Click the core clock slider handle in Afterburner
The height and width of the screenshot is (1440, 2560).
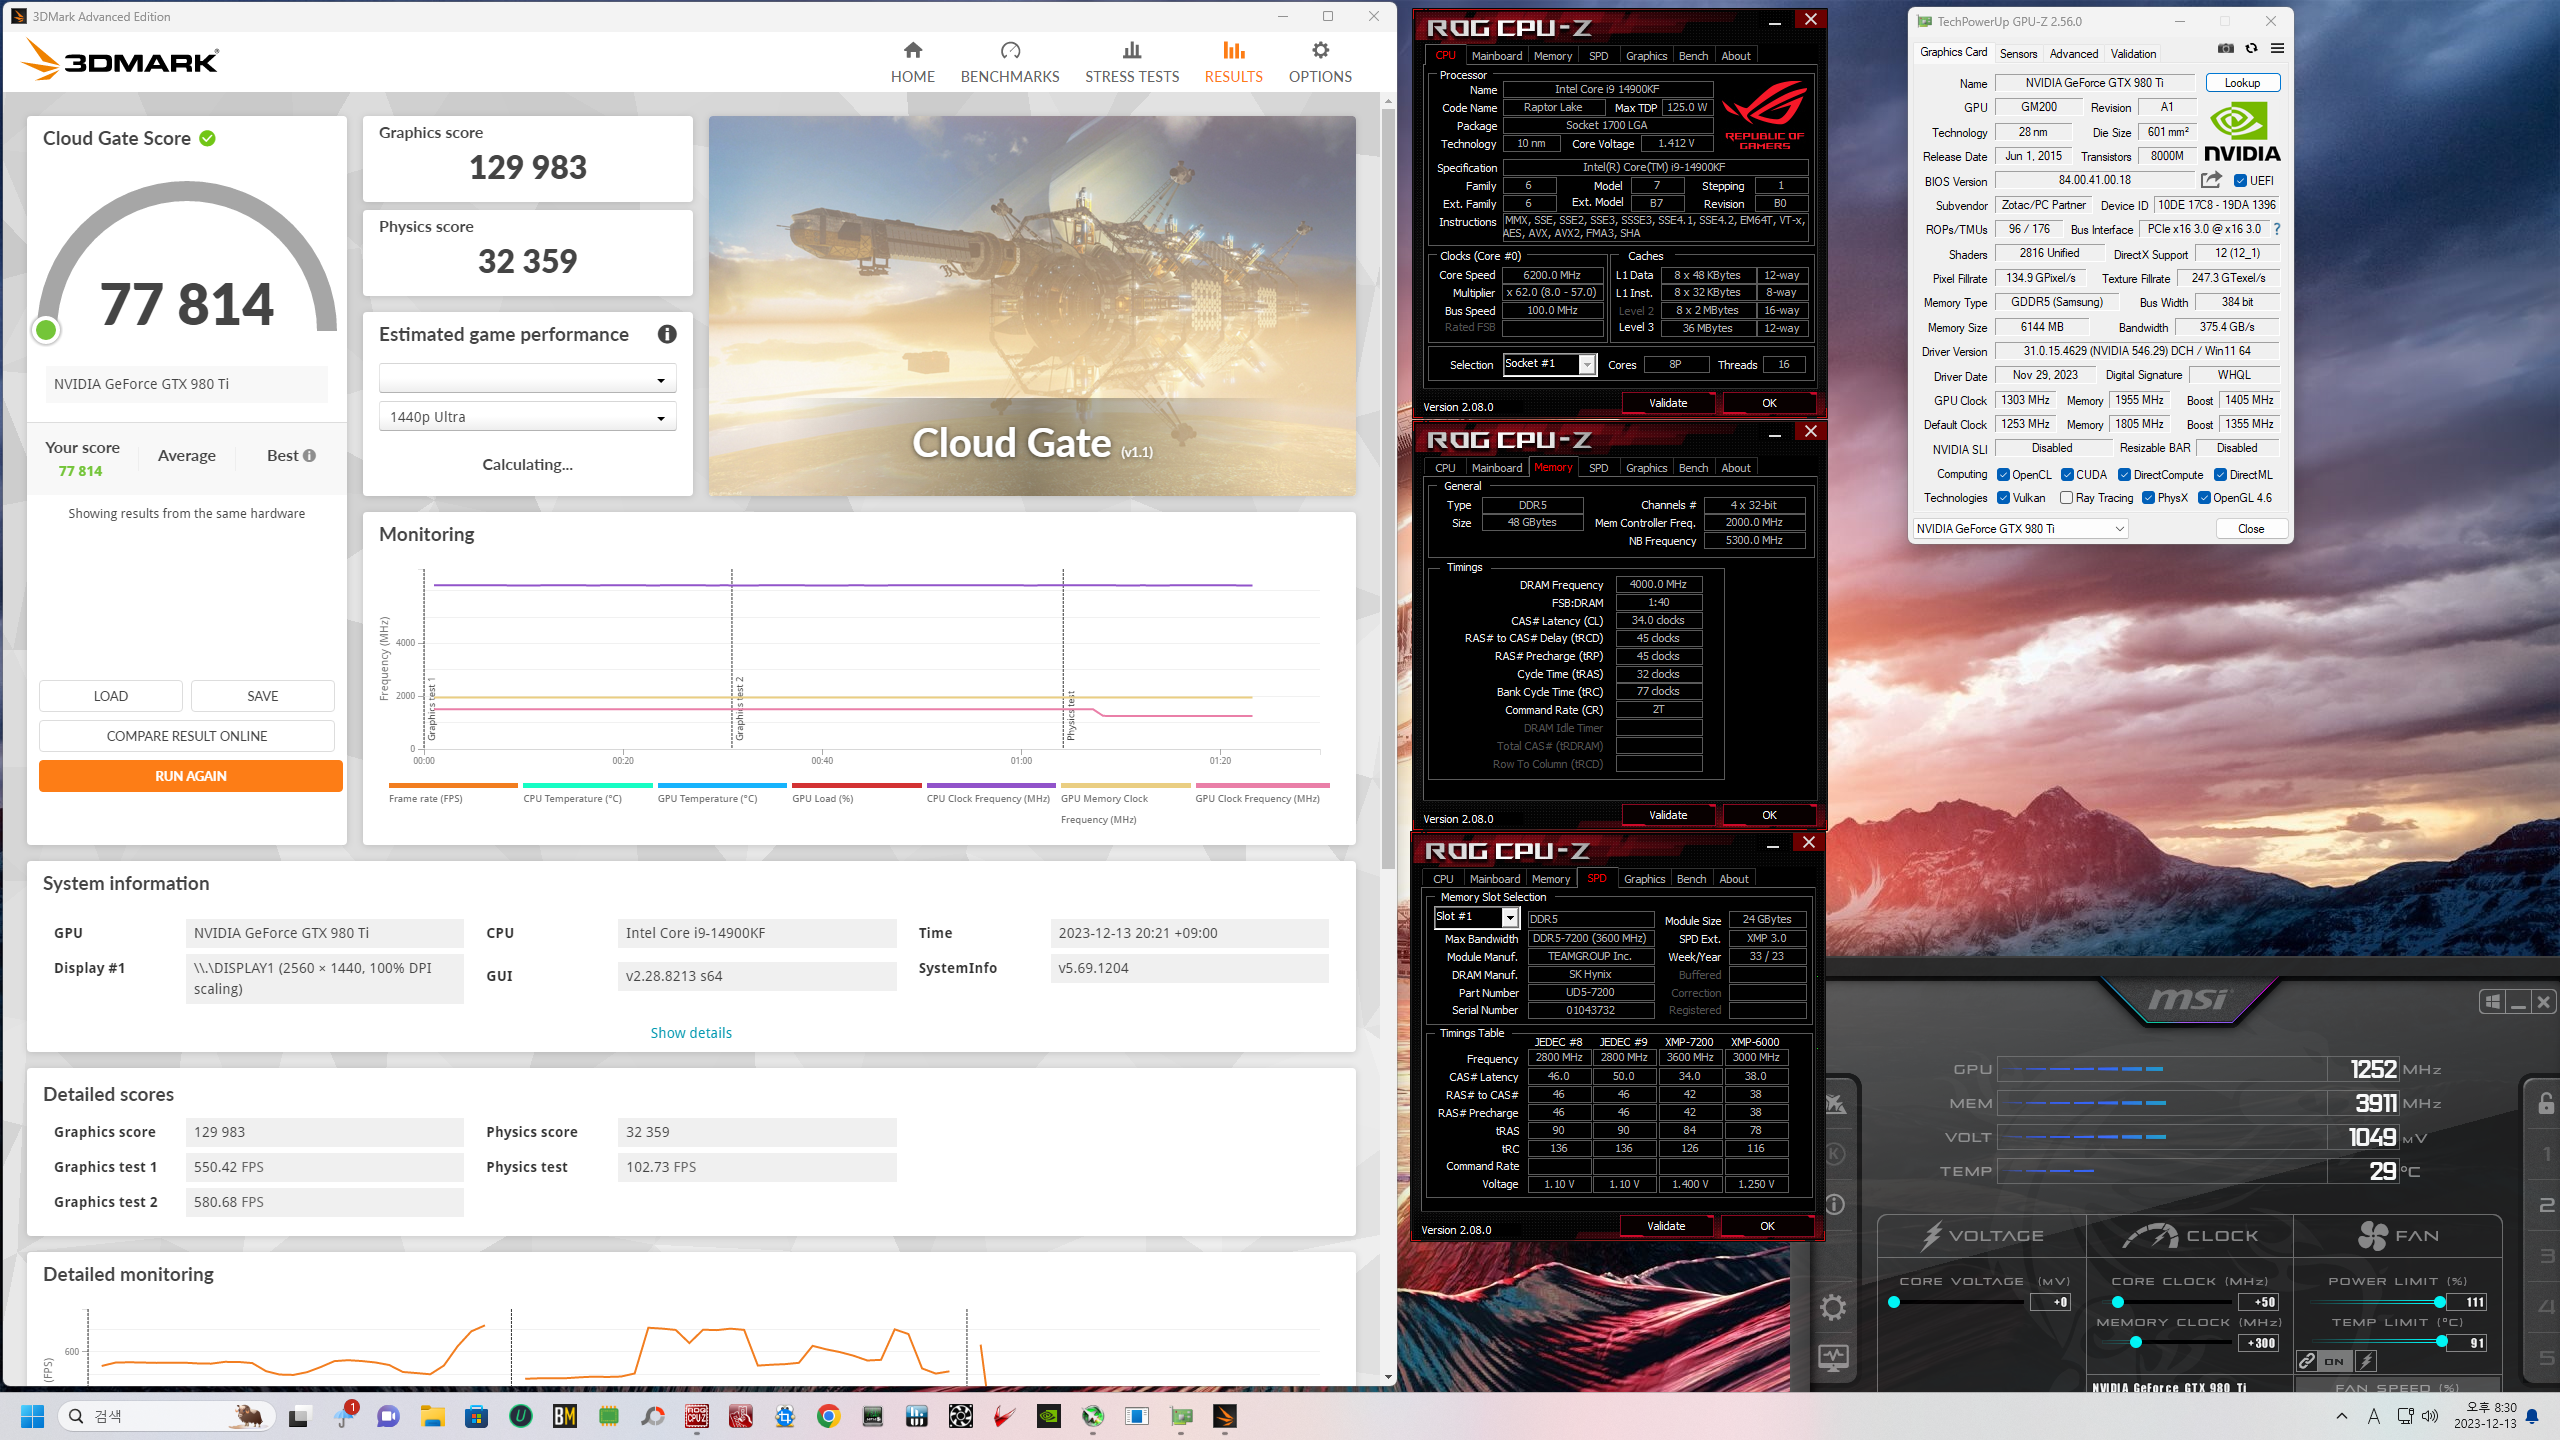pyautogui.click(x=2117, y=1302)
